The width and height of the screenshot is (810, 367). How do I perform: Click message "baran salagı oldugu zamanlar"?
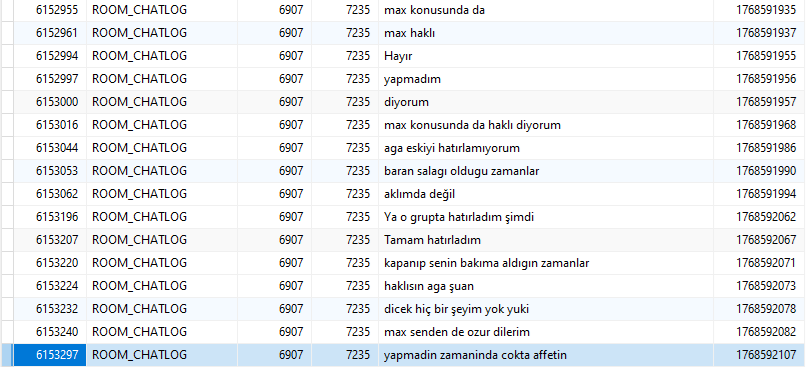[x=546, y=171]
